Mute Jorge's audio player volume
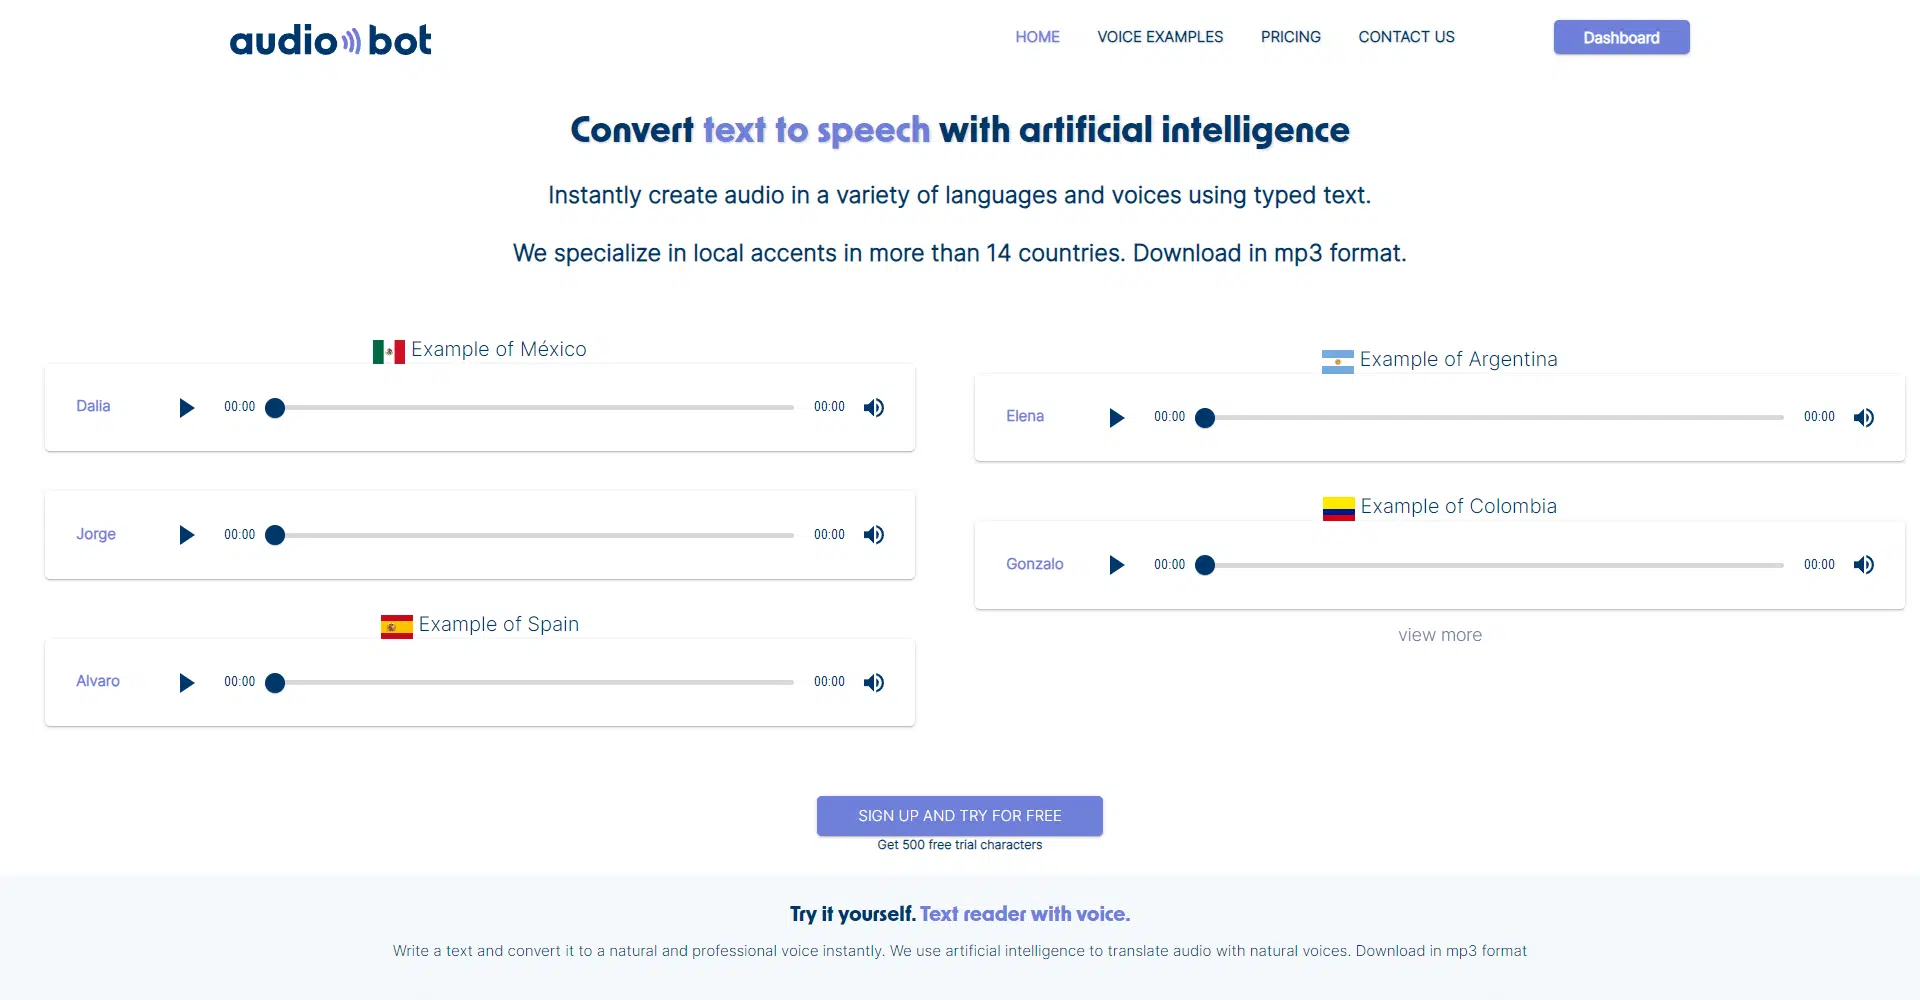The height and width of the screenshot is (1000, 1920). point(874,535)
